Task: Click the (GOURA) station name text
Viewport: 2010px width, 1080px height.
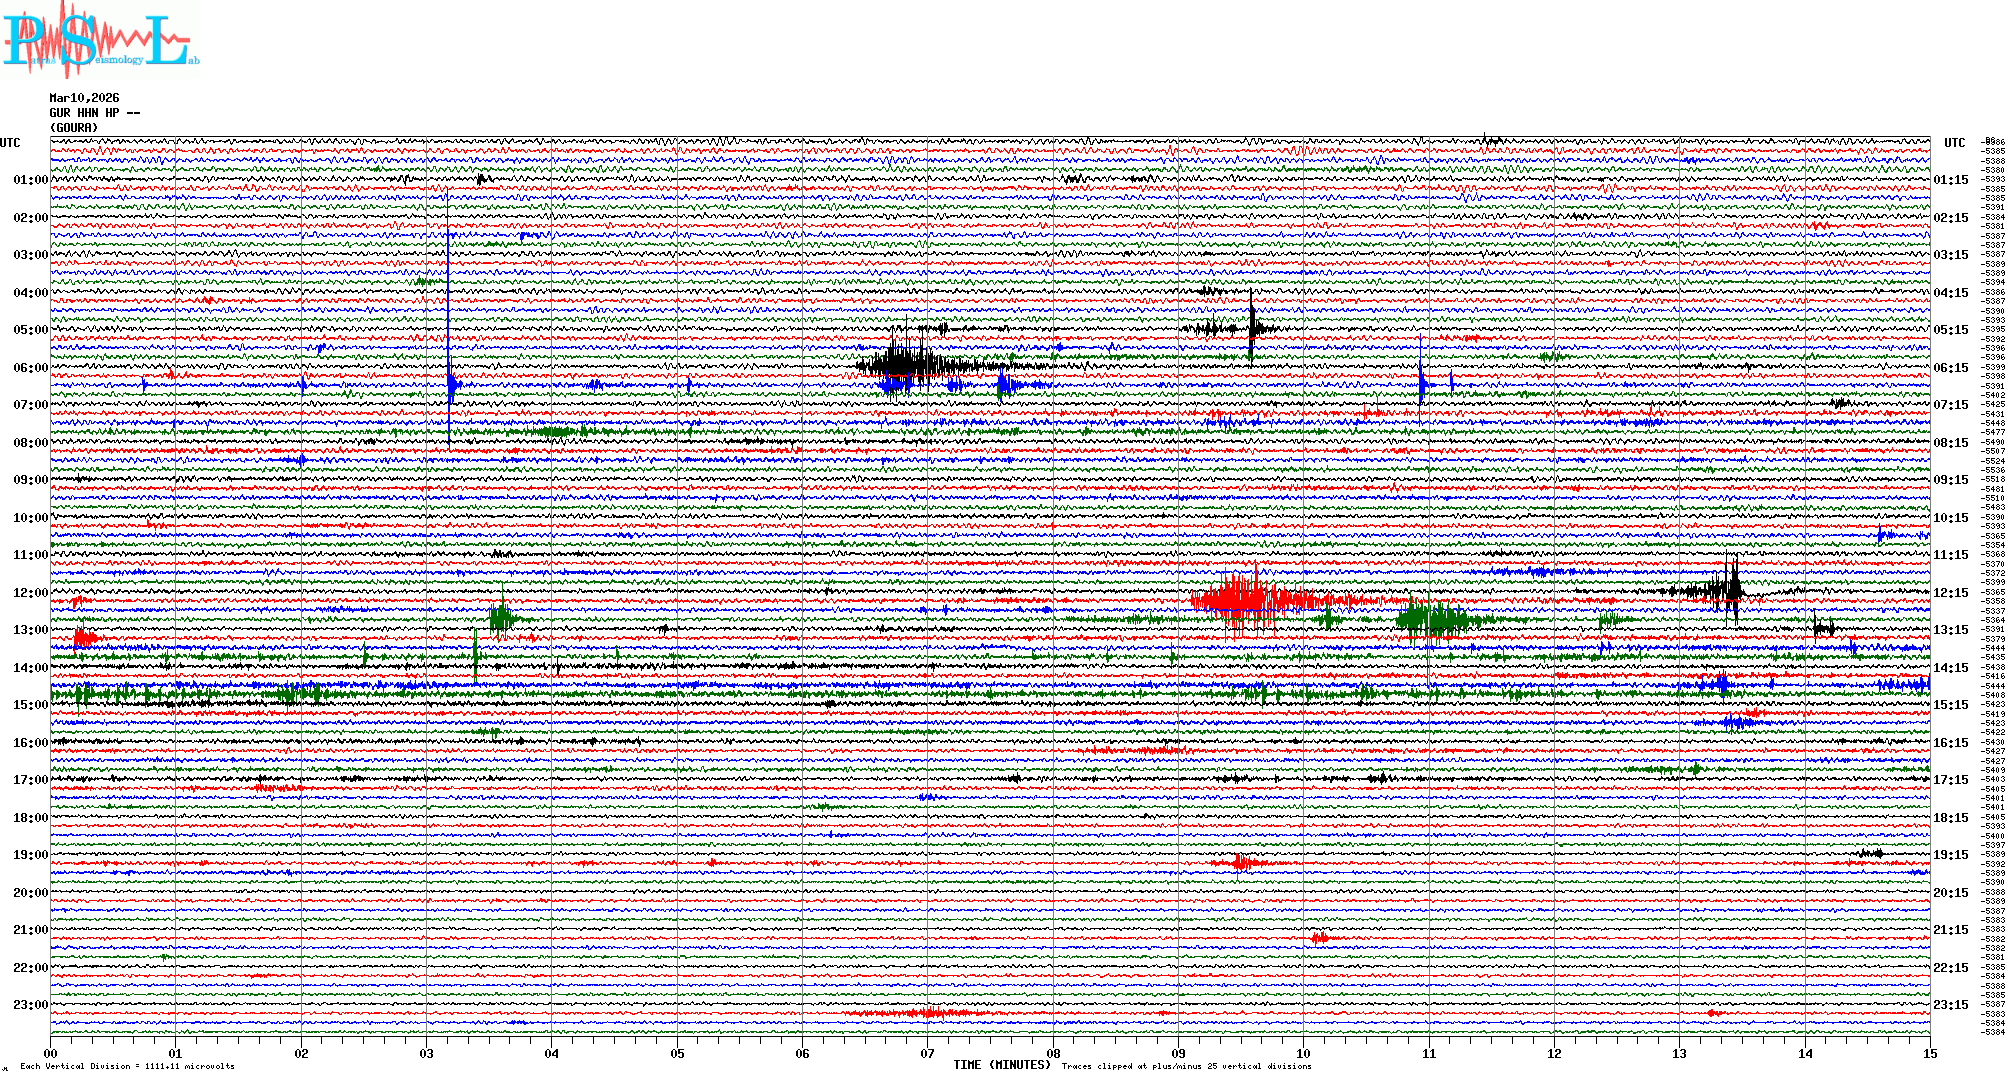Action: 74,128
